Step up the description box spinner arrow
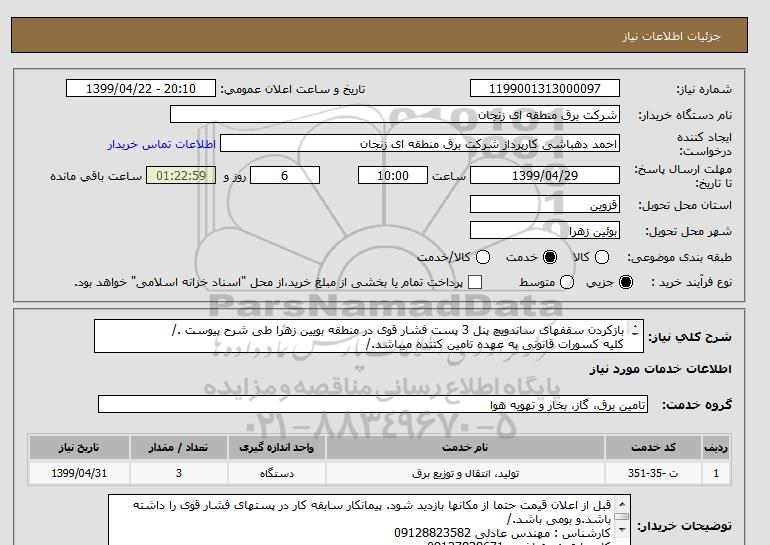Screen dimensions: 770x545 point(635,327)
